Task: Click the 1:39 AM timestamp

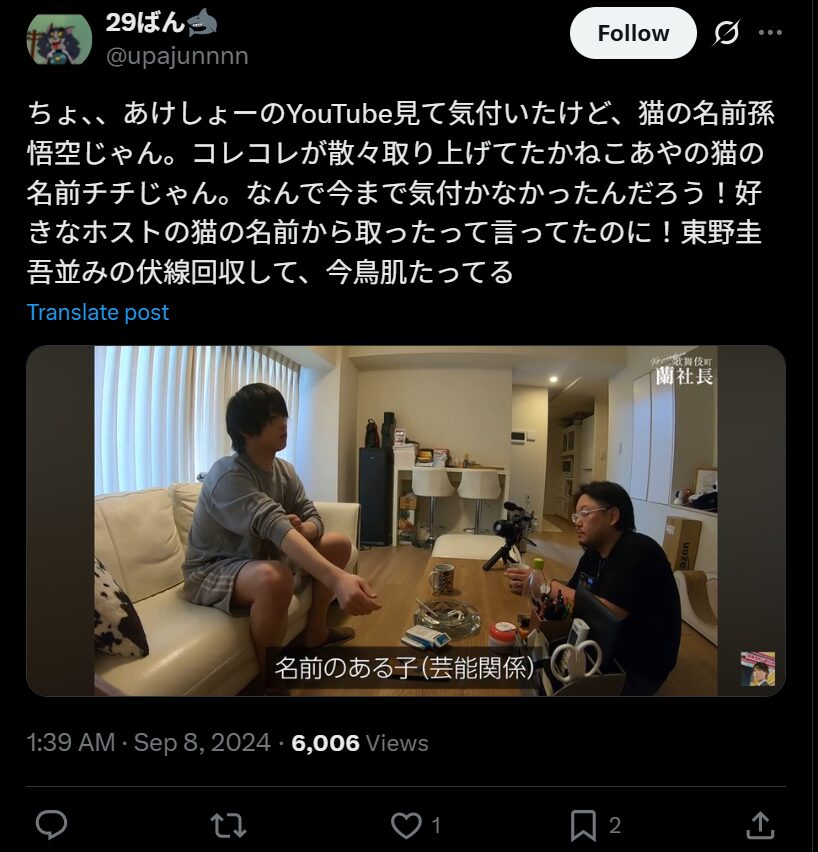Action: pos(71,742)
